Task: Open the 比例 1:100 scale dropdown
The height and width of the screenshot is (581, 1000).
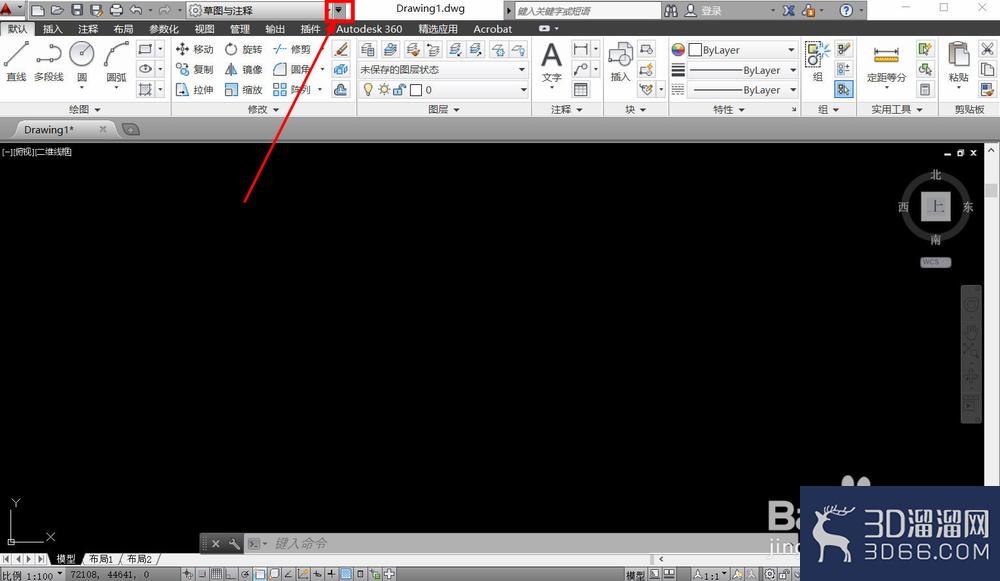Action: coord(33,575)
